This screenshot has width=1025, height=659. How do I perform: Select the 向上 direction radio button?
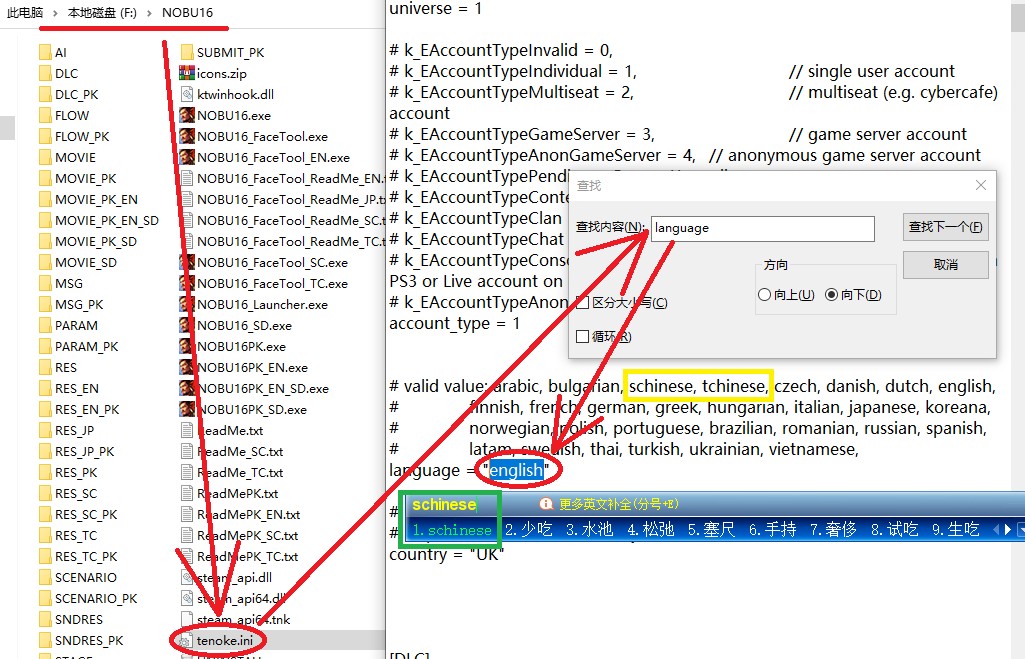tap(764, 295)
